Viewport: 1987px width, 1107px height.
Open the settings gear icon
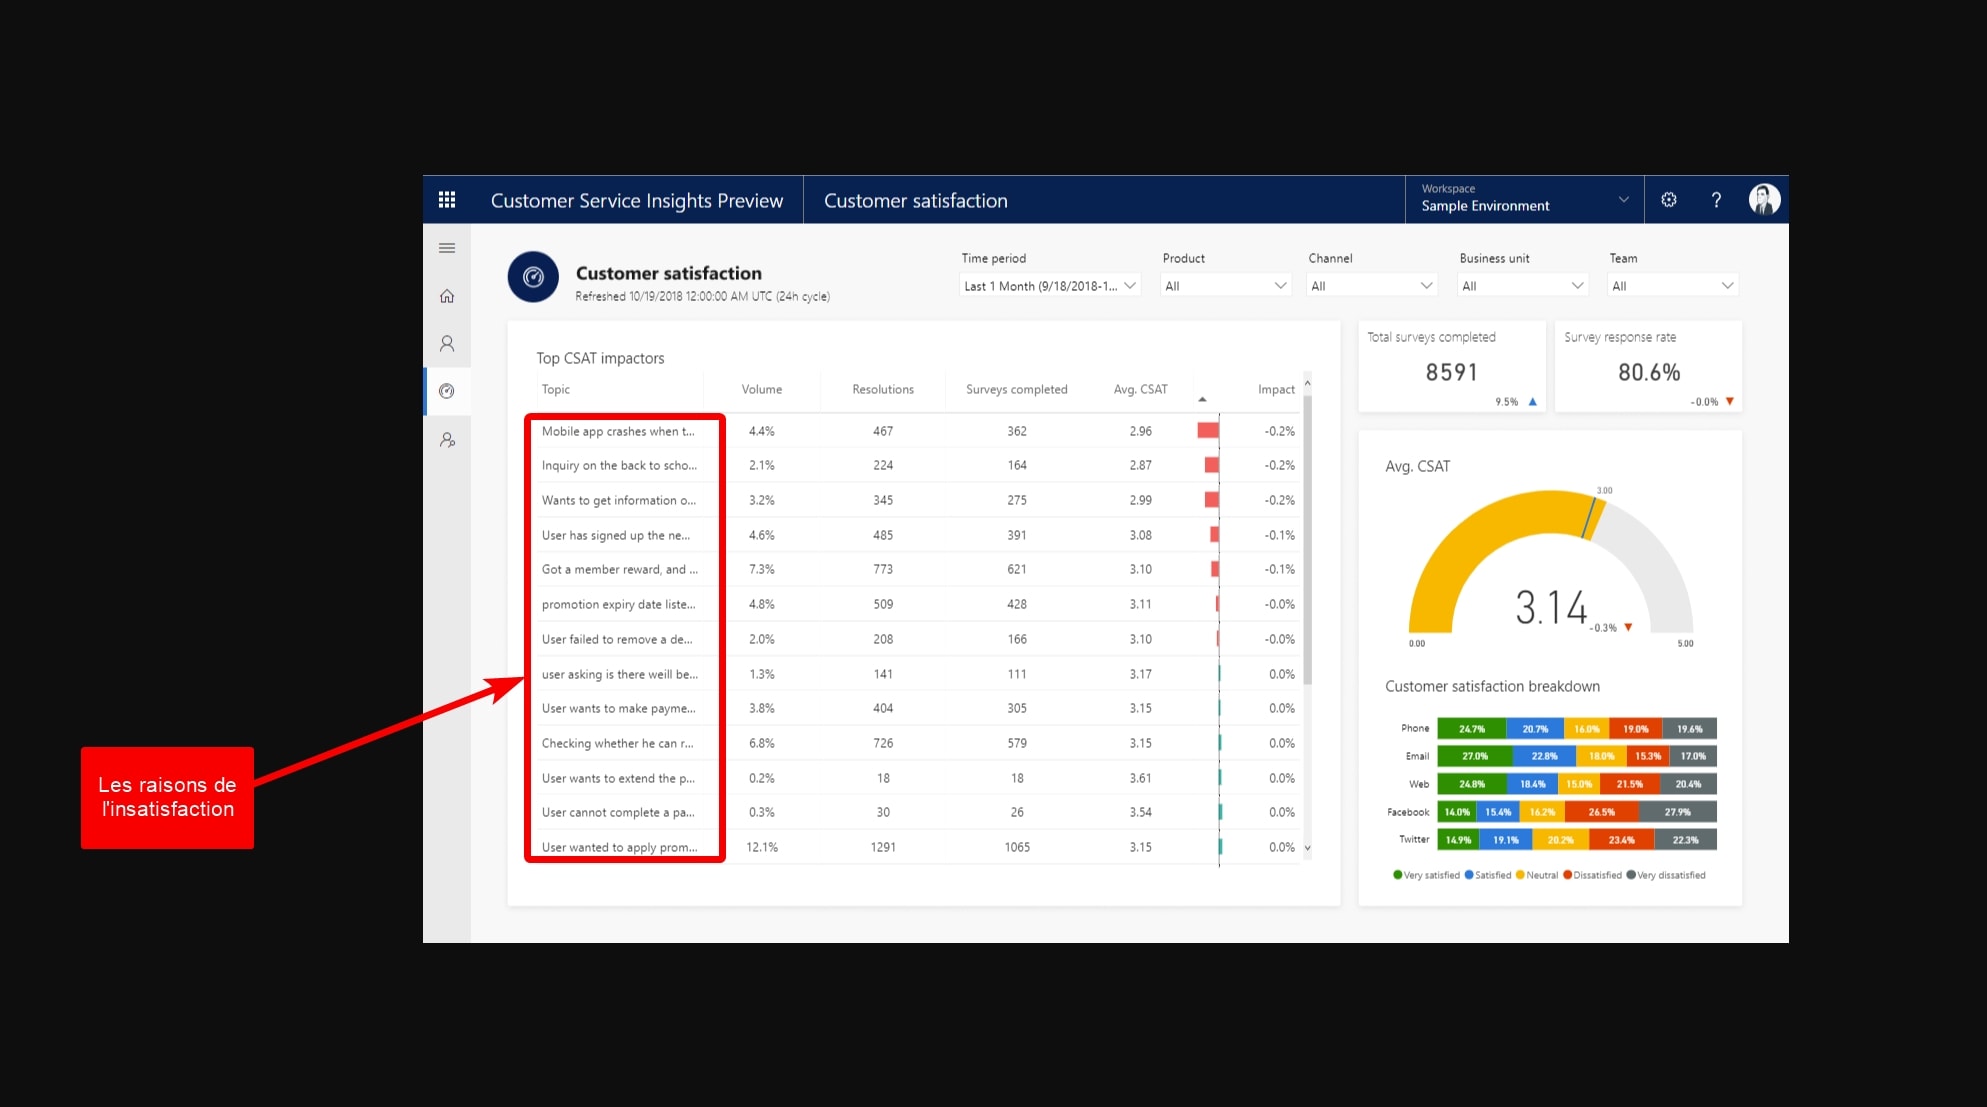tap(1669, 200)
